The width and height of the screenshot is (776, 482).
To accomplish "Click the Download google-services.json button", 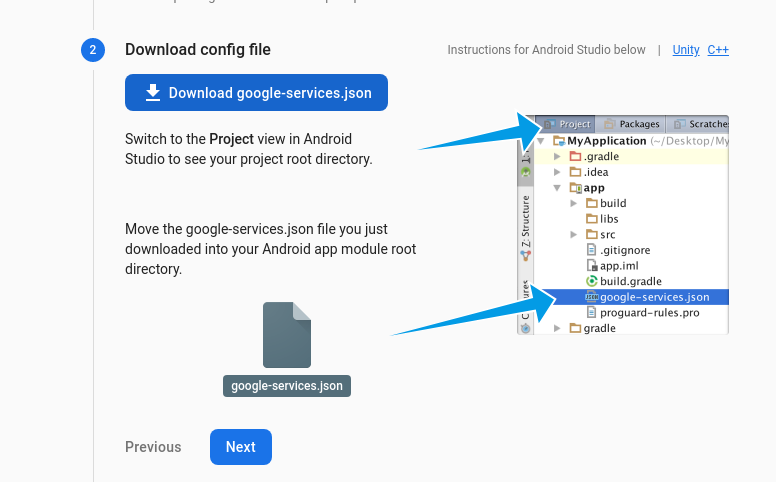I will click(256, 93).
